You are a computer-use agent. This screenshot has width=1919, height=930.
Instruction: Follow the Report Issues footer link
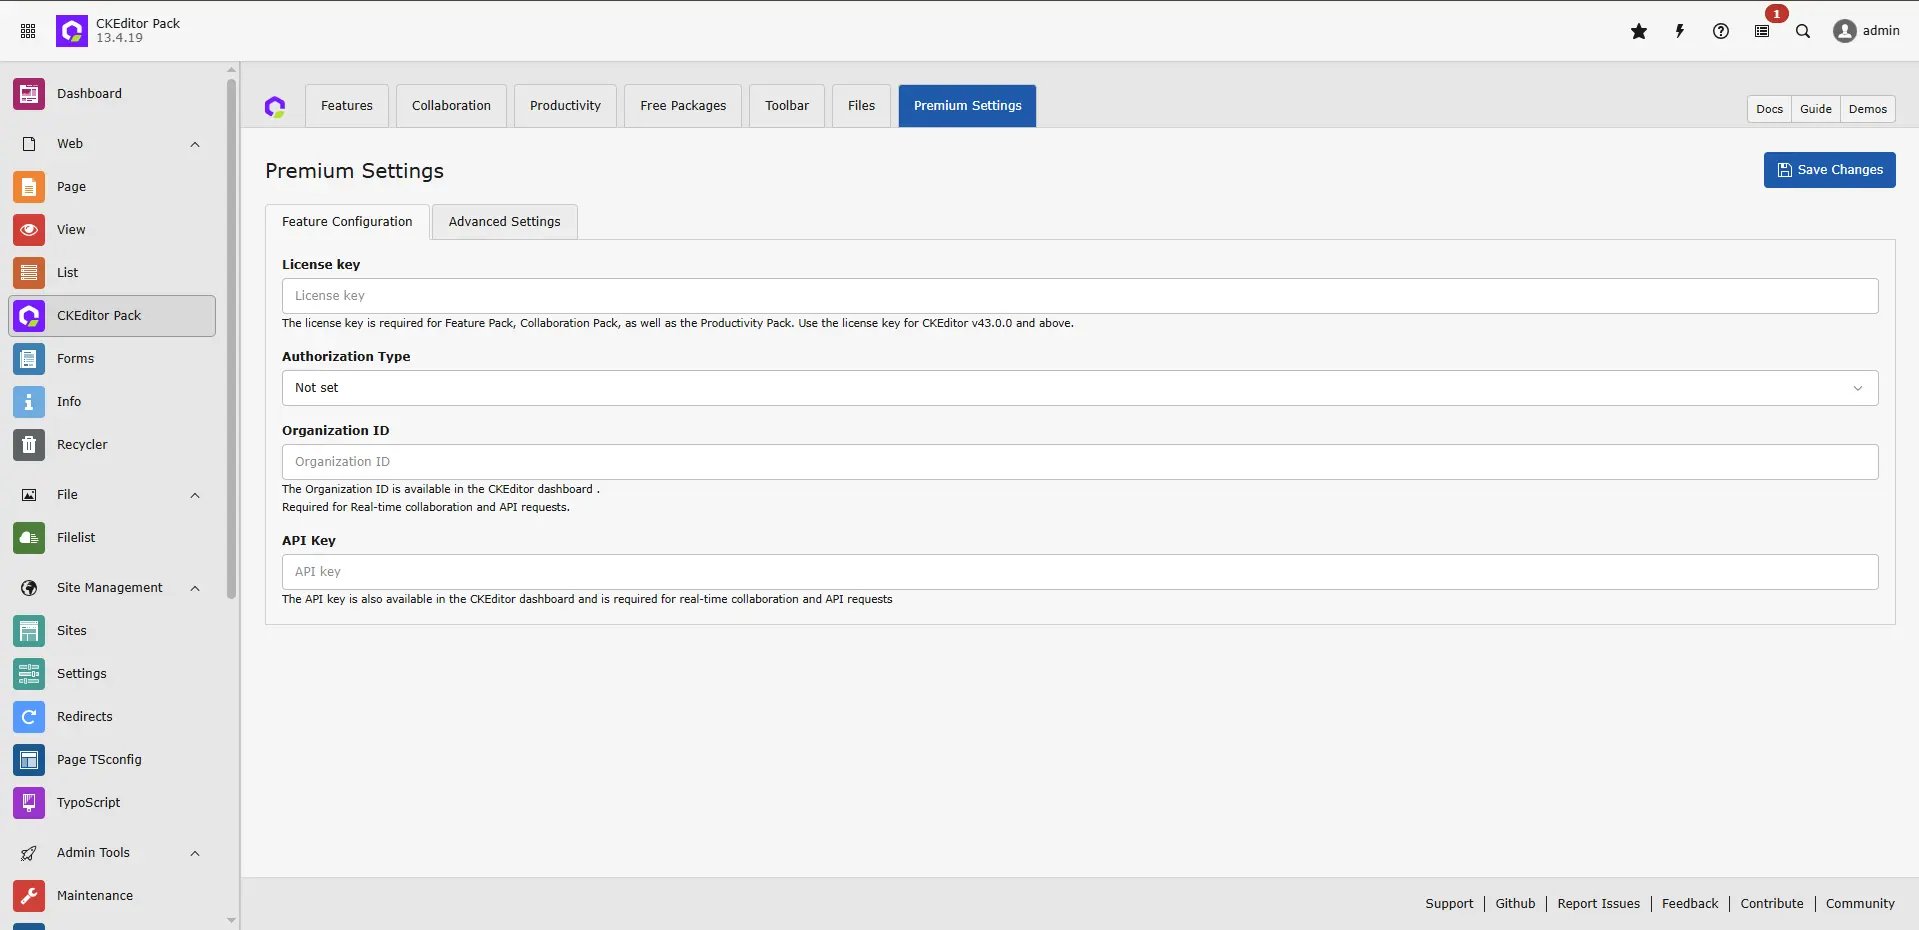coord(1598,904)
